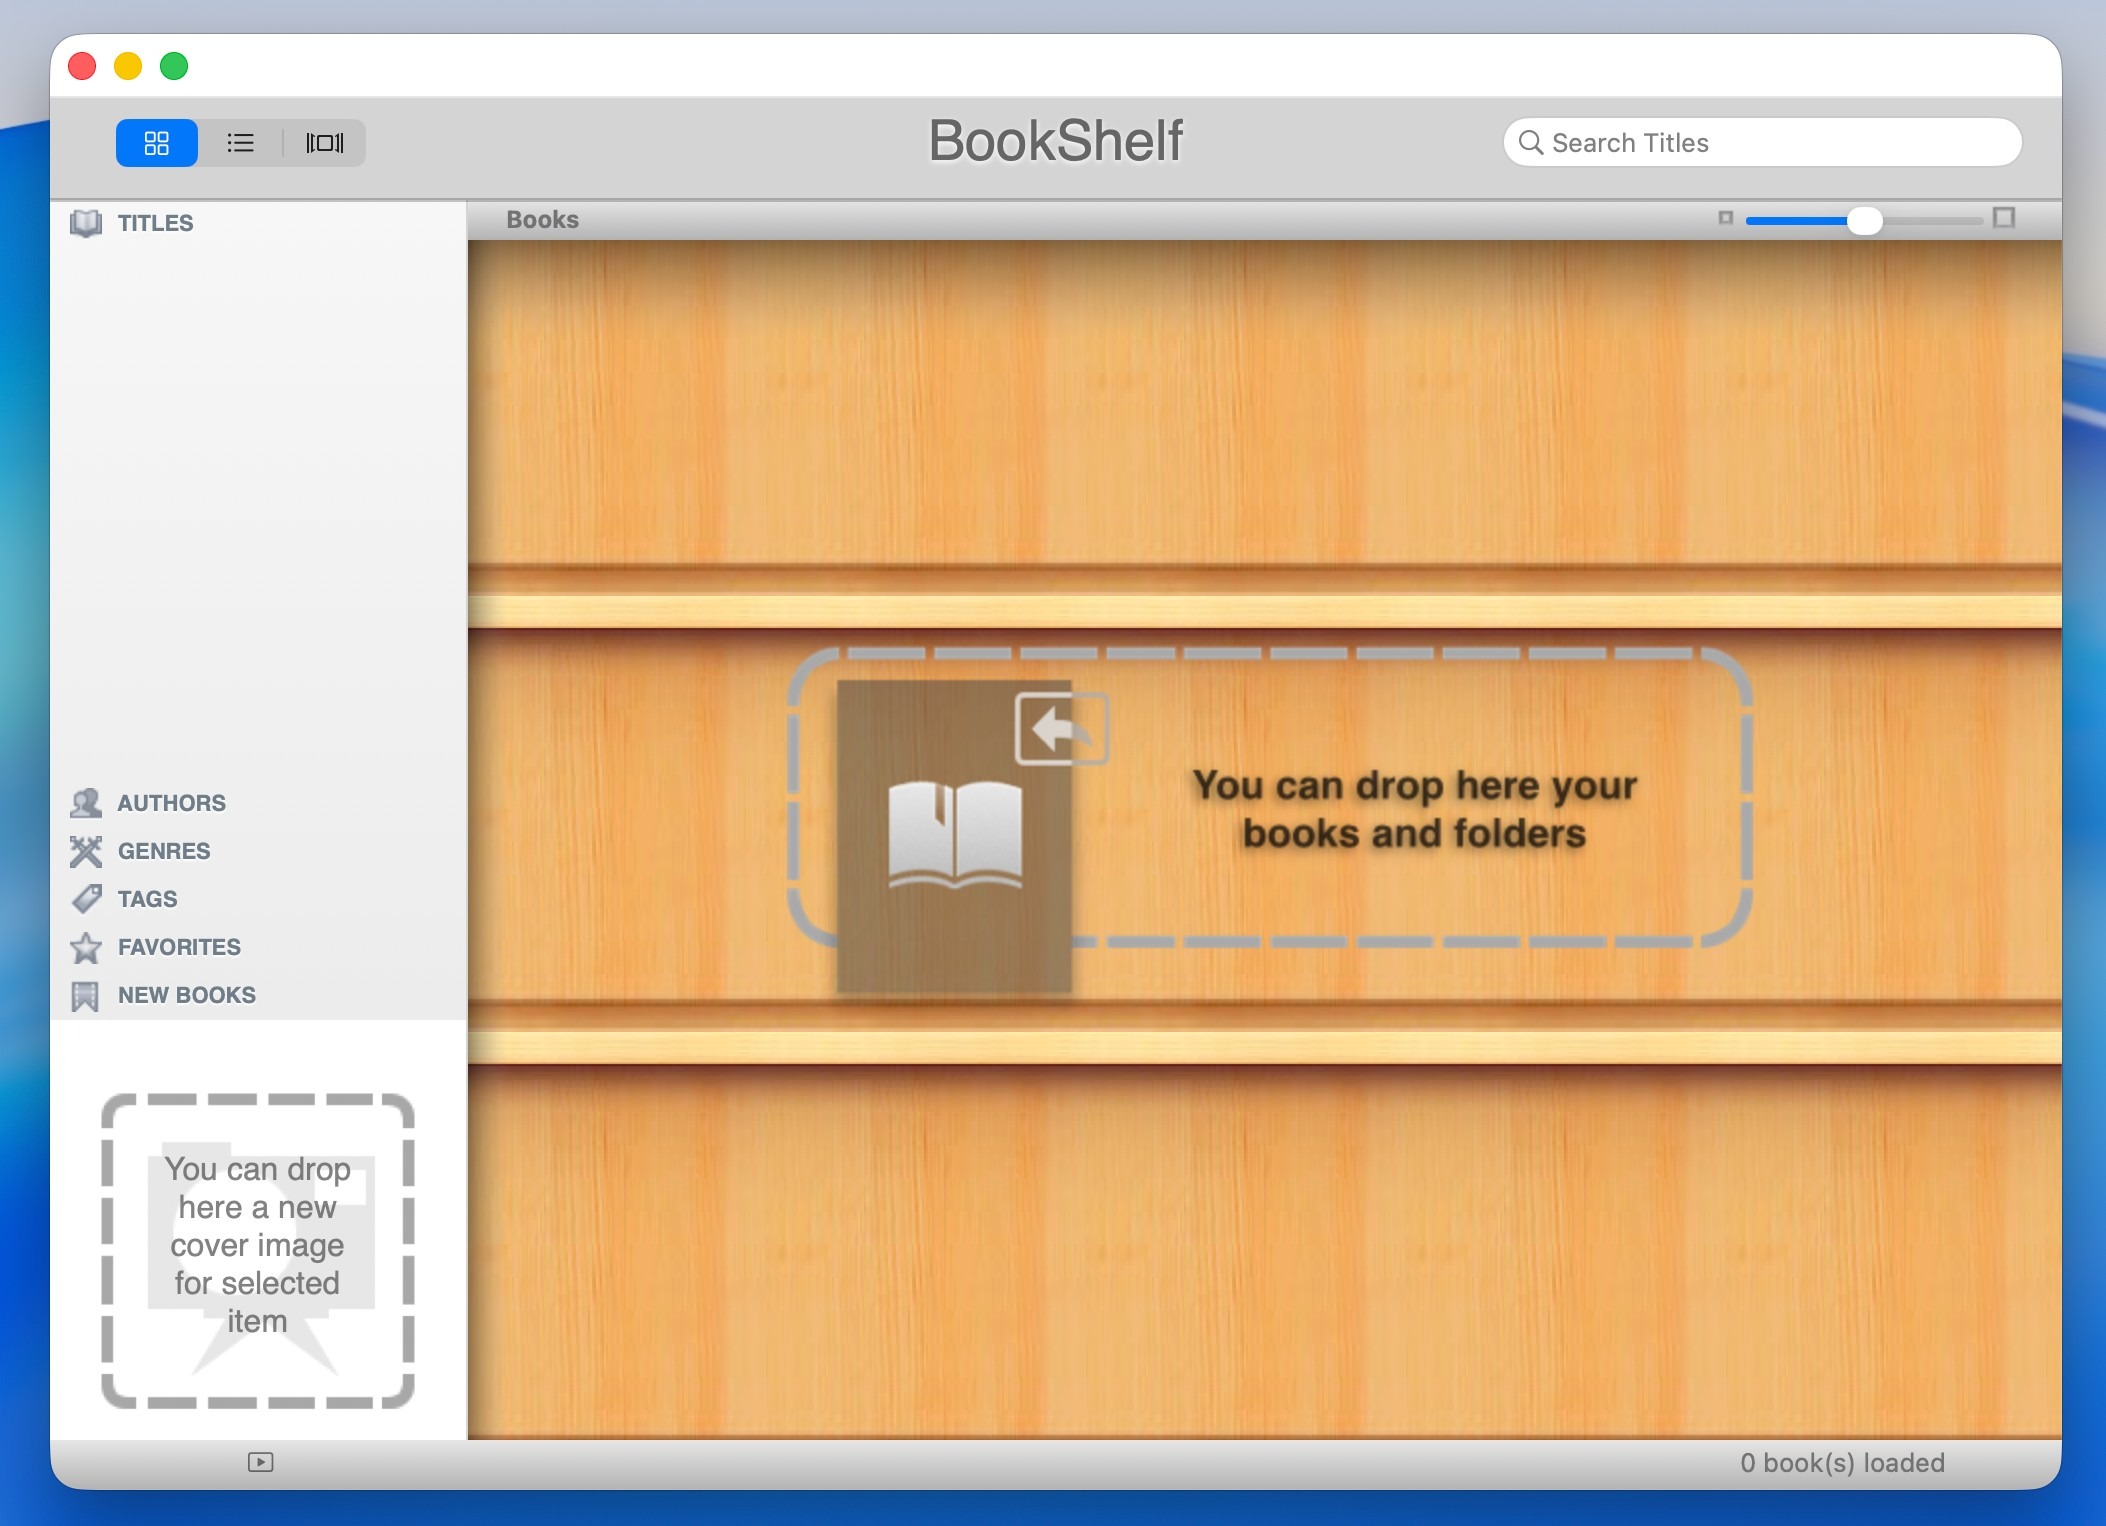The width and height of the screenshot is (2106, 1526).
Task: Switch to cover flow view
Action: click(324, 143)
